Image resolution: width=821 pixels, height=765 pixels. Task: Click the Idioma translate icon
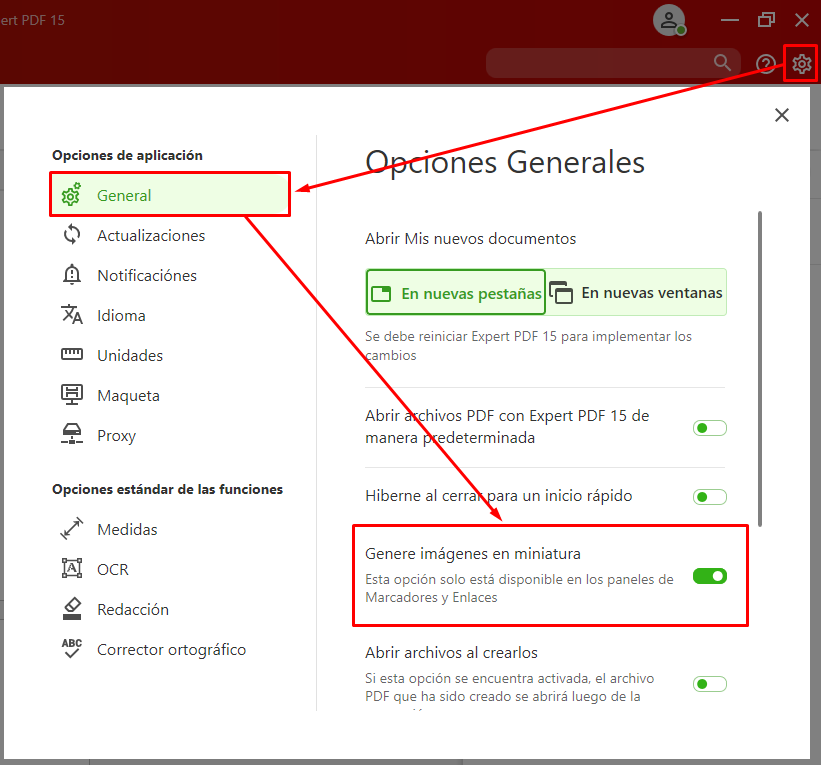[72, 315]
